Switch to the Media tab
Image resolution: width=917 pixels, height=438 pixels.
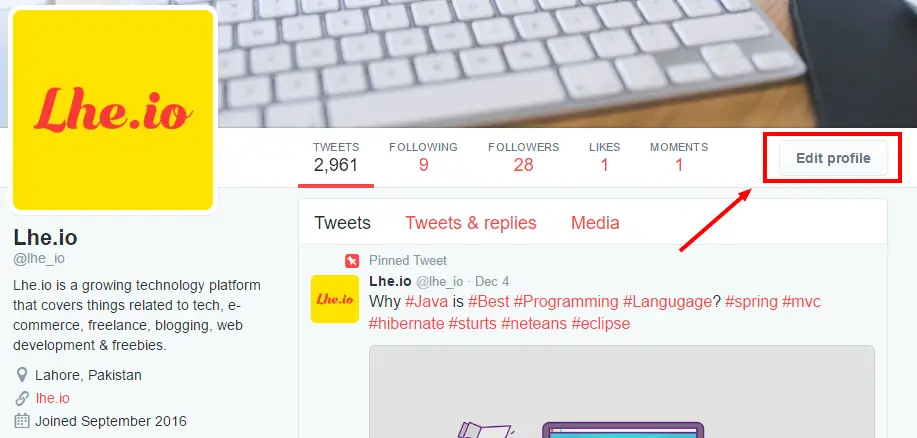595,223
